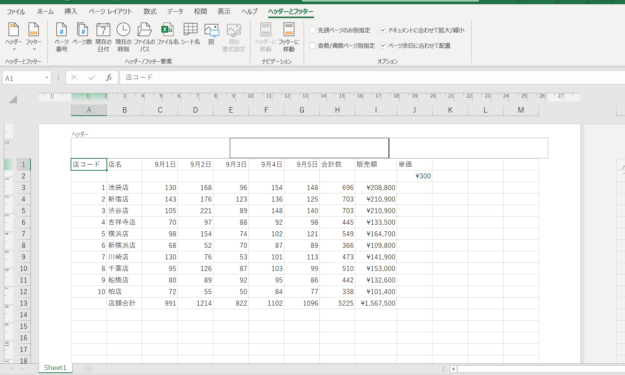
Task: Open the ファイル menu tab
Action: point(16,12)
